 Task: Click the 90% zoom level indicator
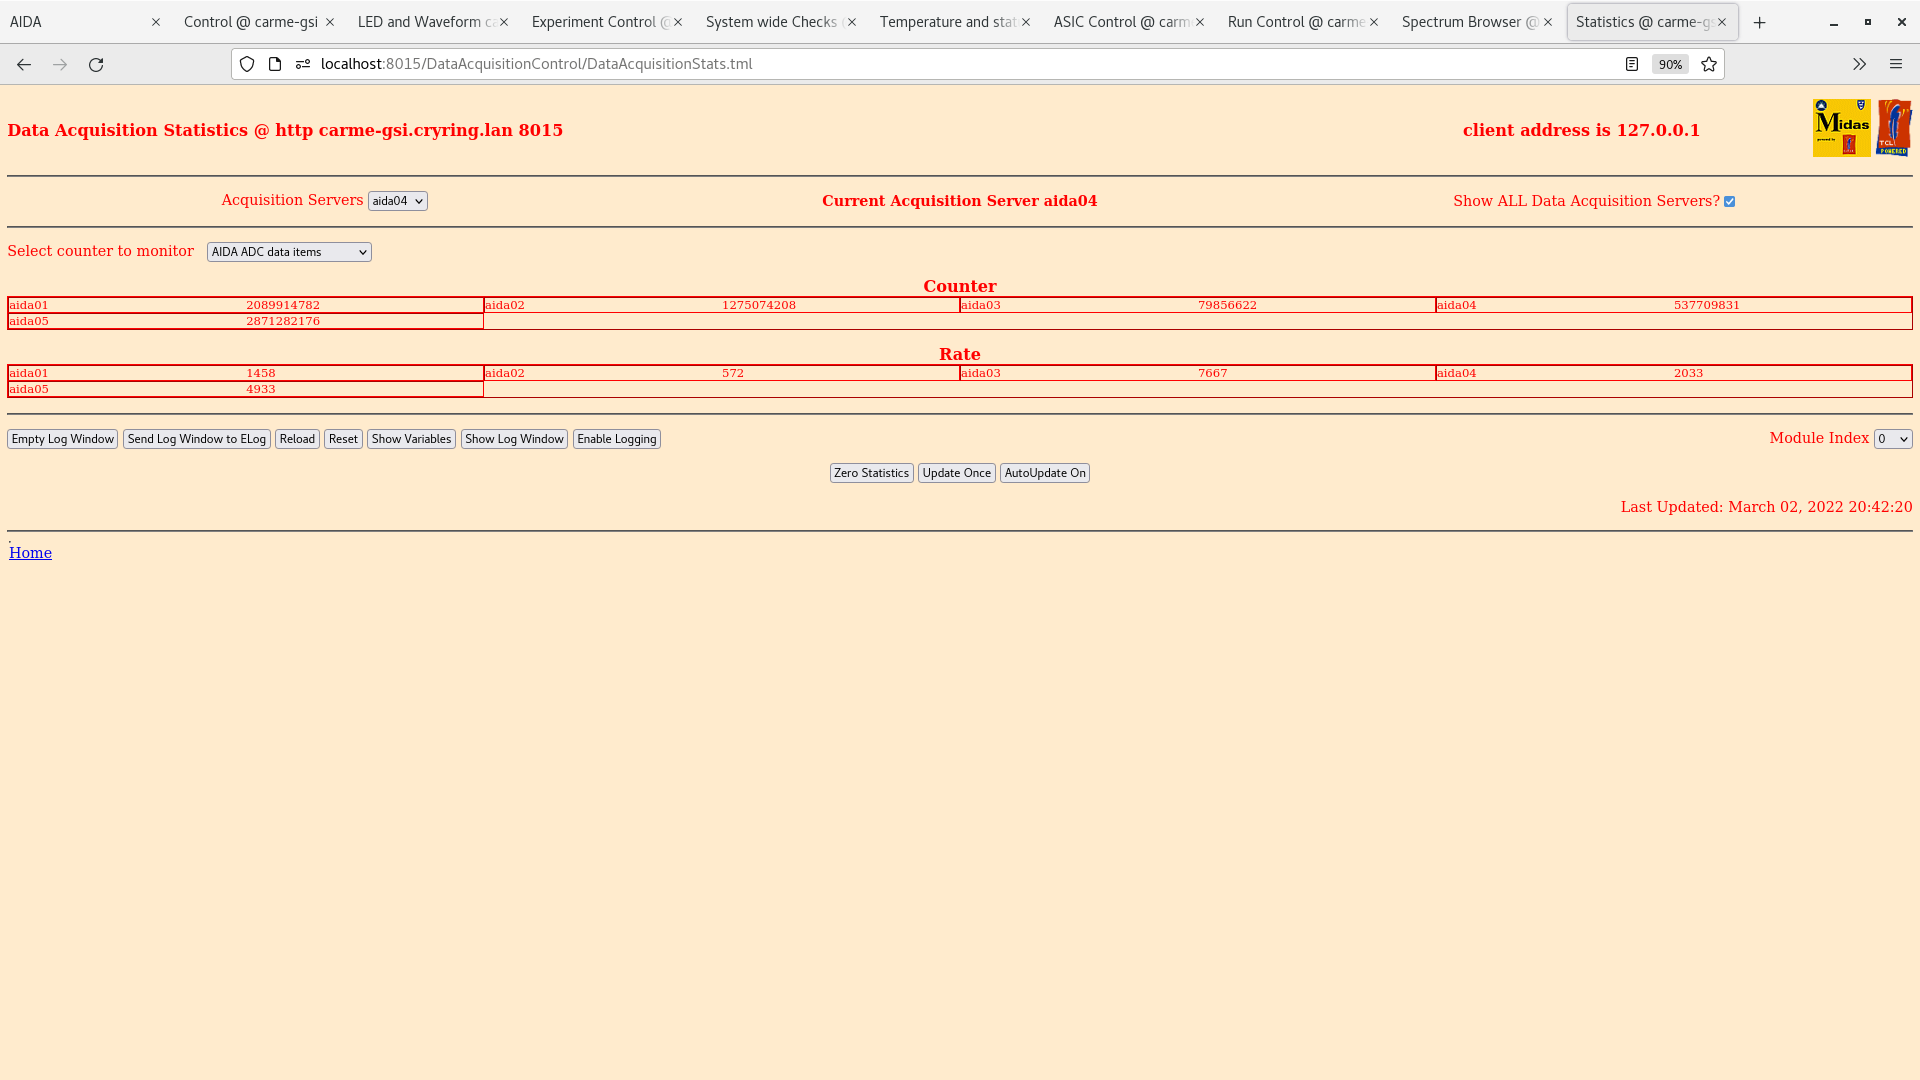[x=1670, y=64]
